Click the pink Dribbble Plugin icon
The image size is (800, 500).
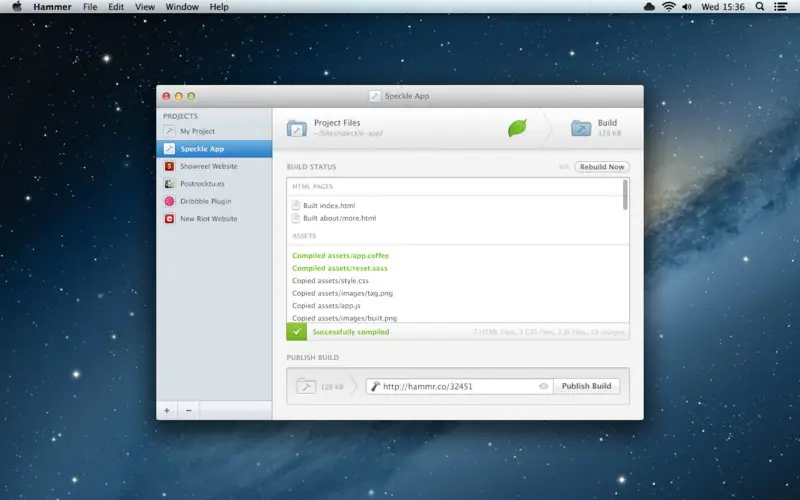[169, 201]
